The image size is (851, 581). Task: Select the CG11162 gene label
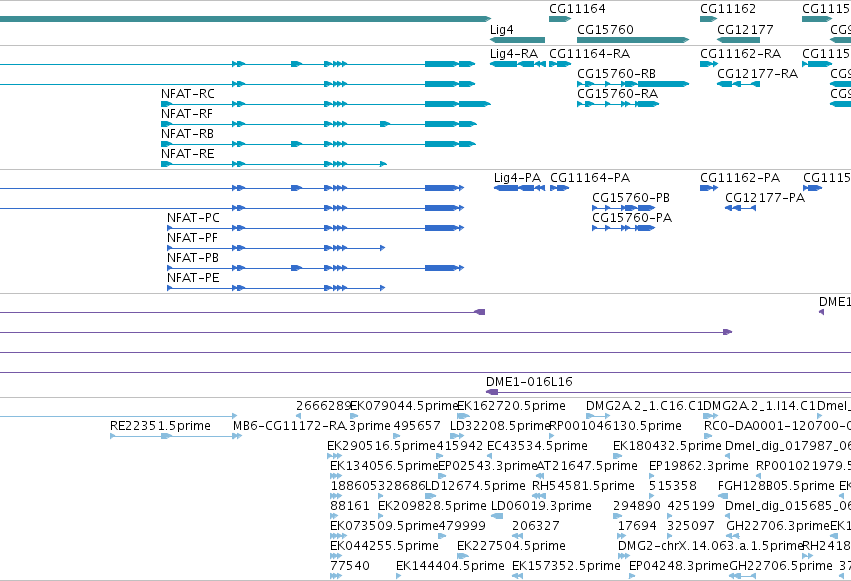coord(727,9)
